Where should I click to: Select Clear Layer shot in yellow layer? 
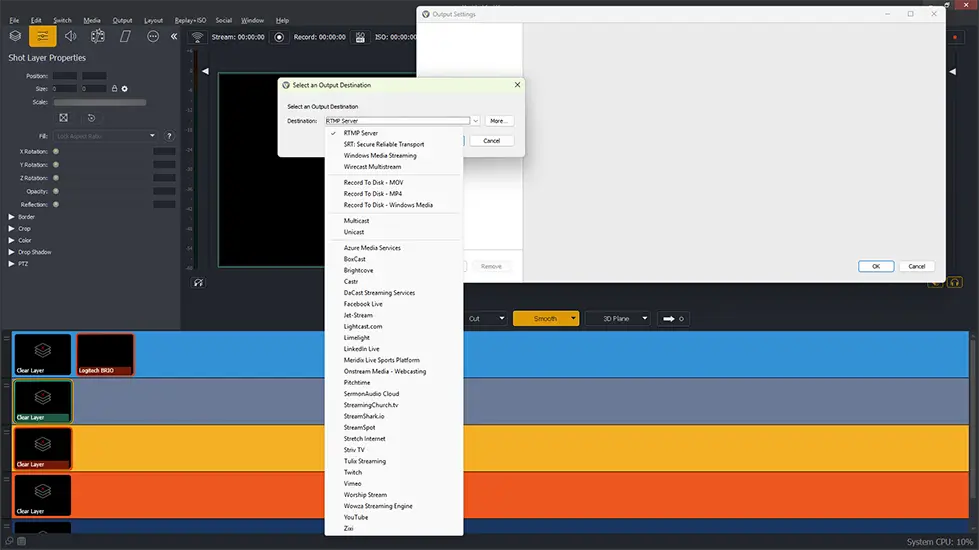[x=42, y=448]
